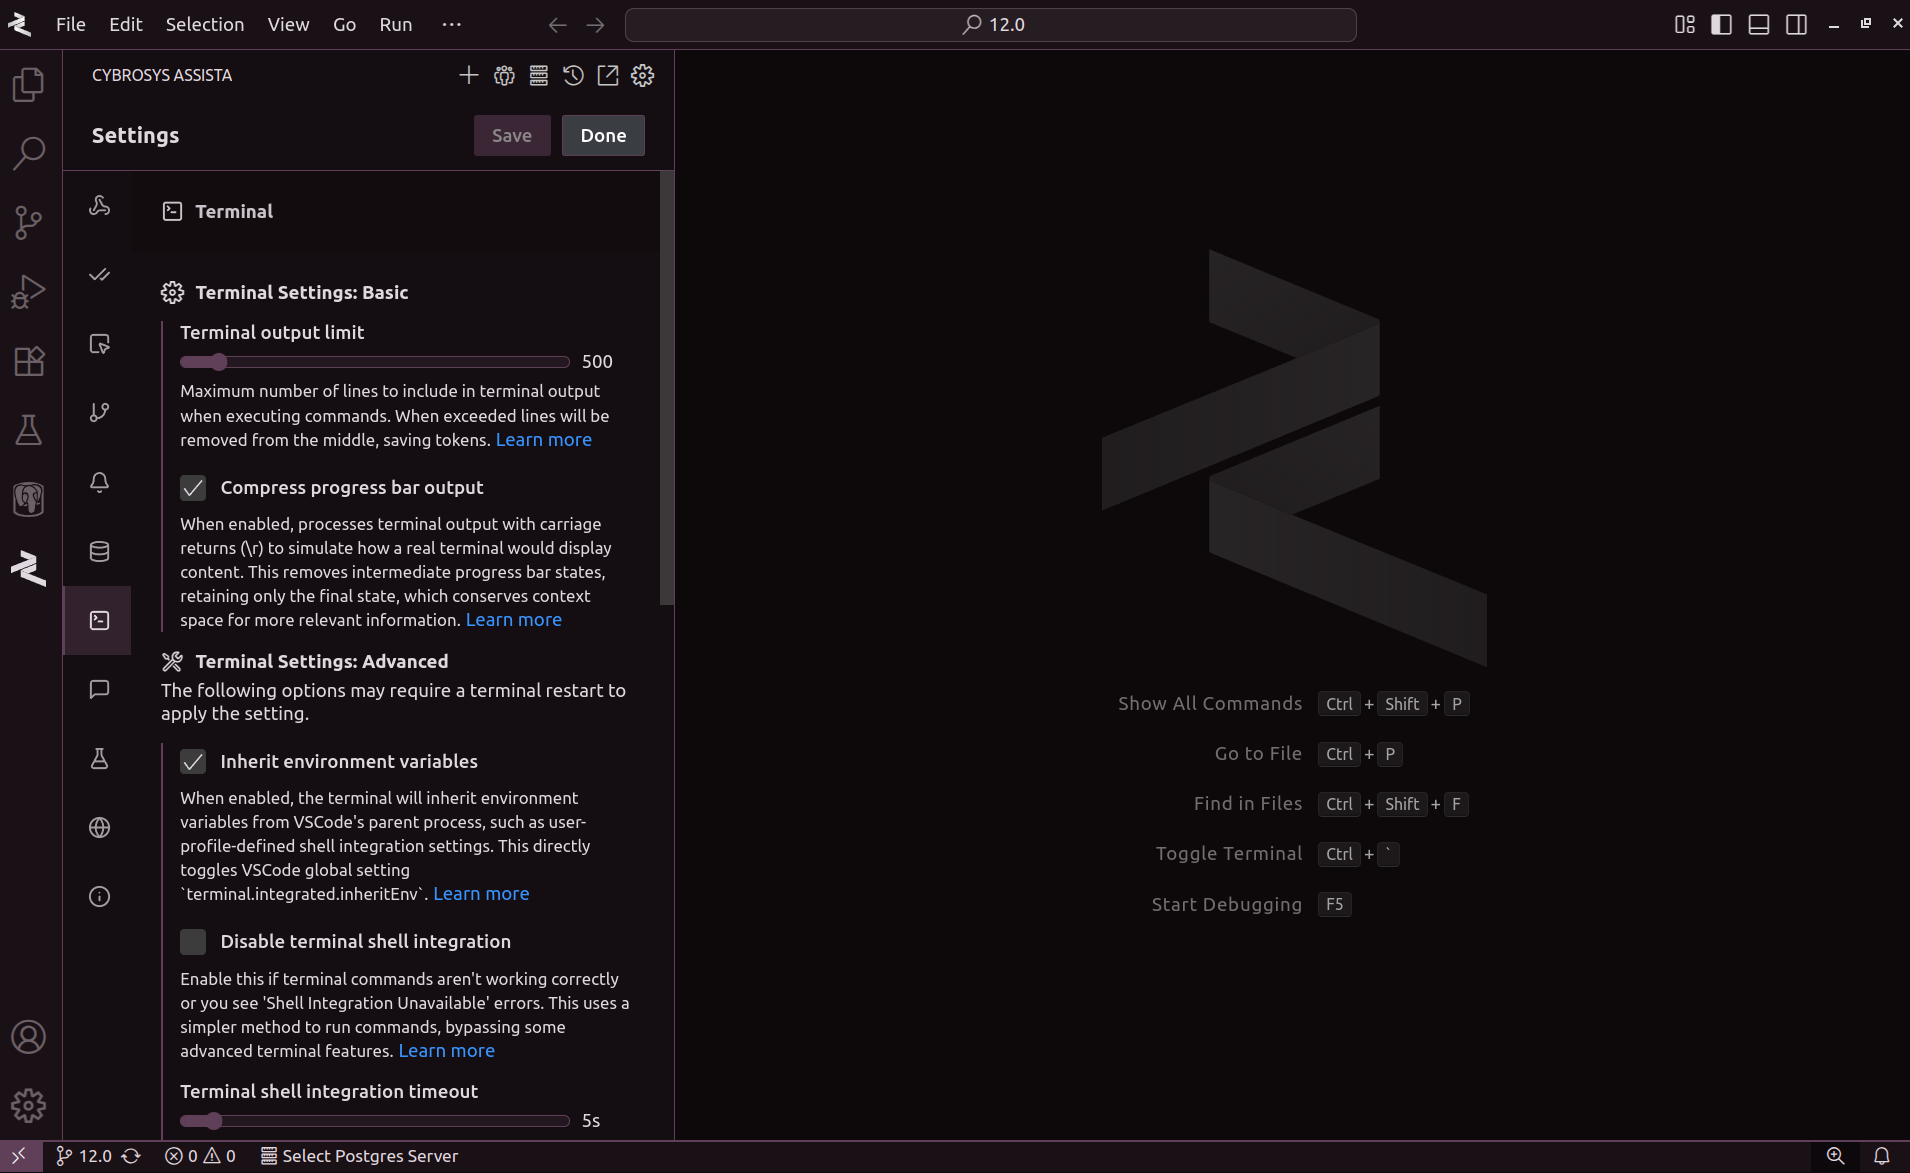Open Learn more link for output limit

tap(544, 440)
